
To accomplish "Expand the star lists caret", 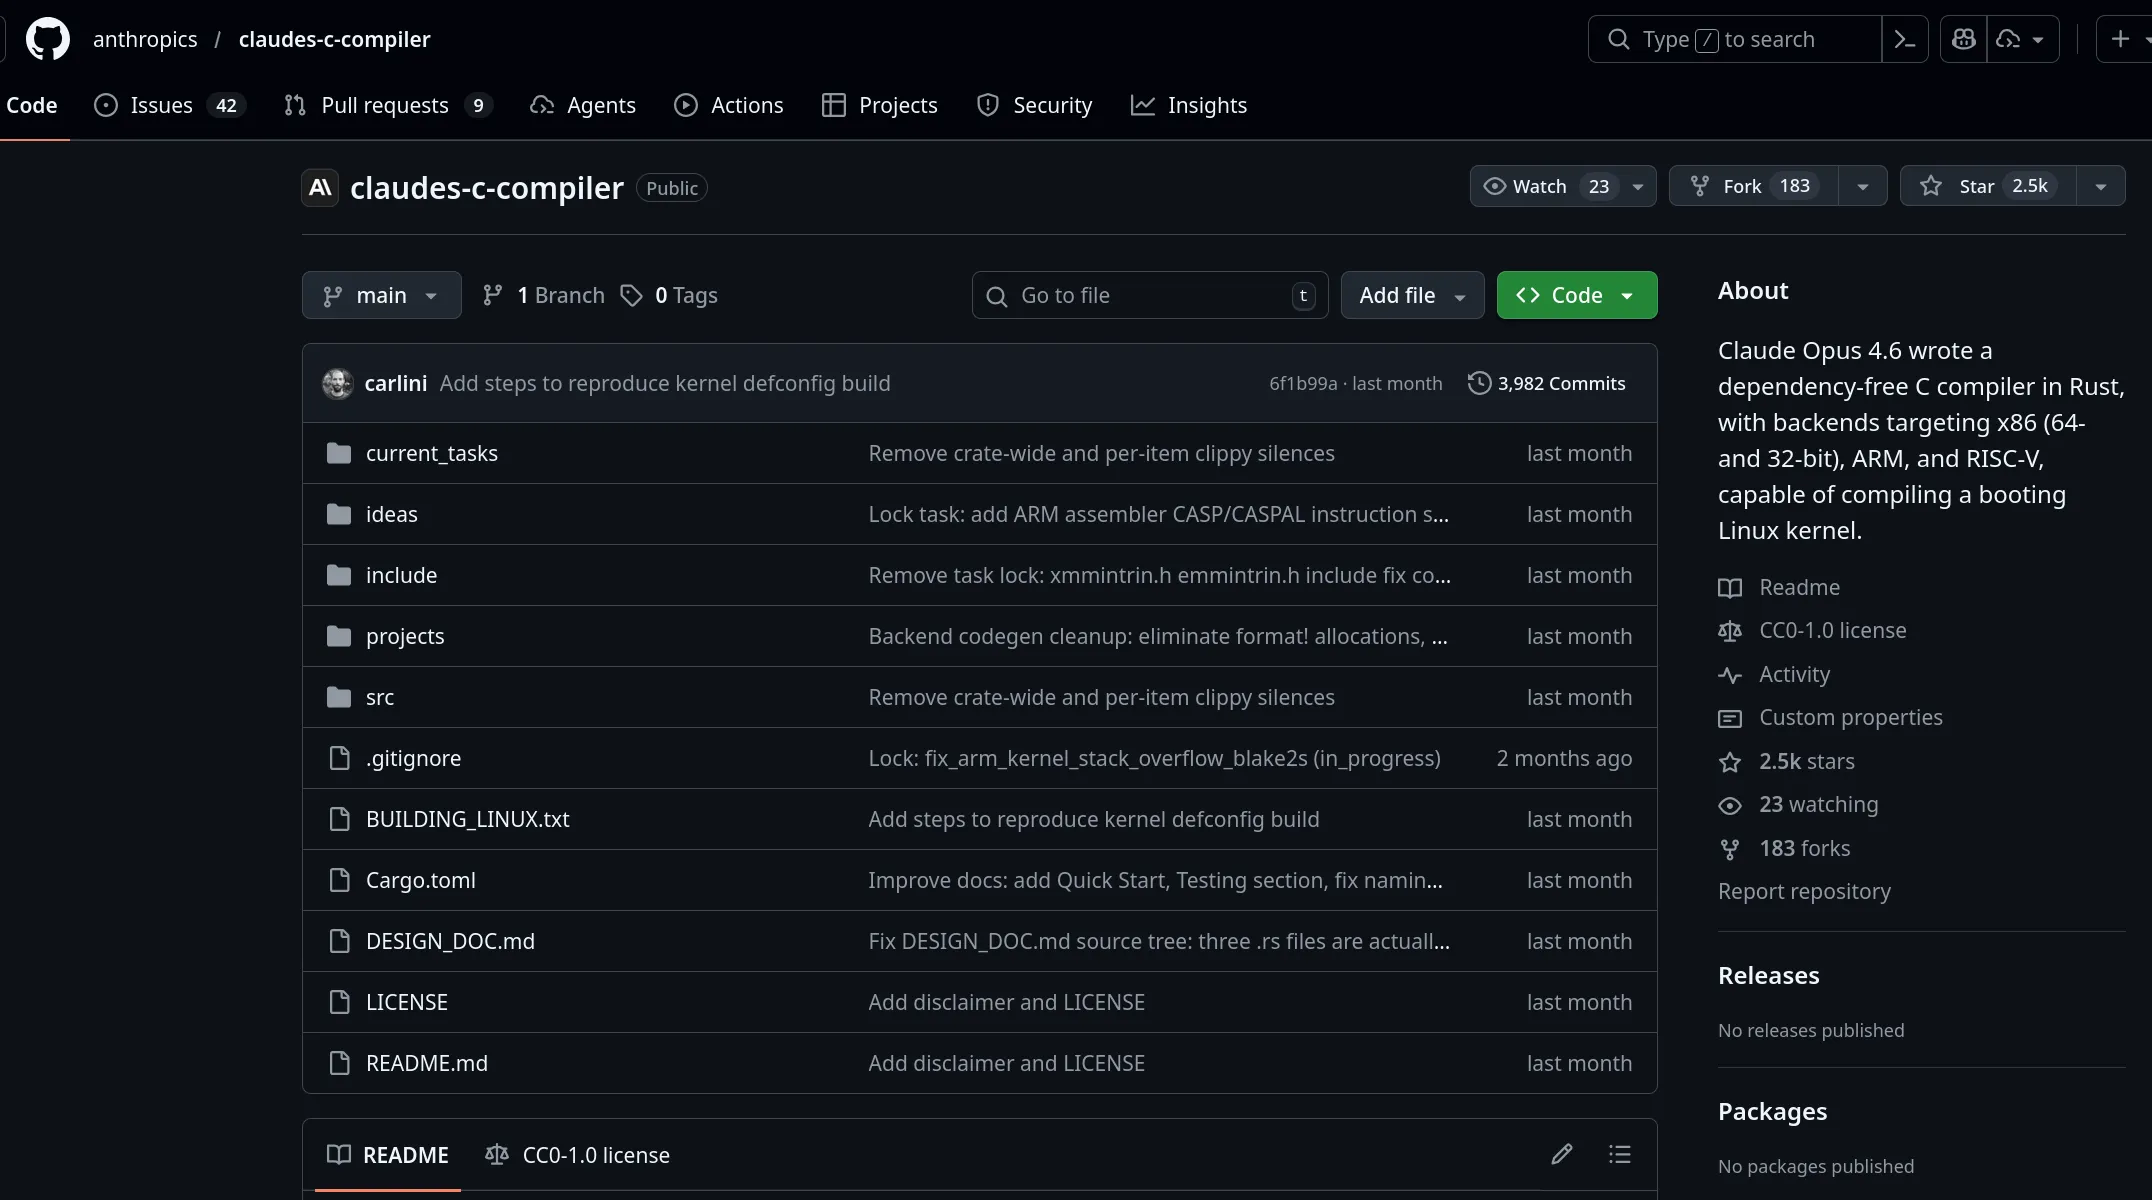I will (2101, 186).
